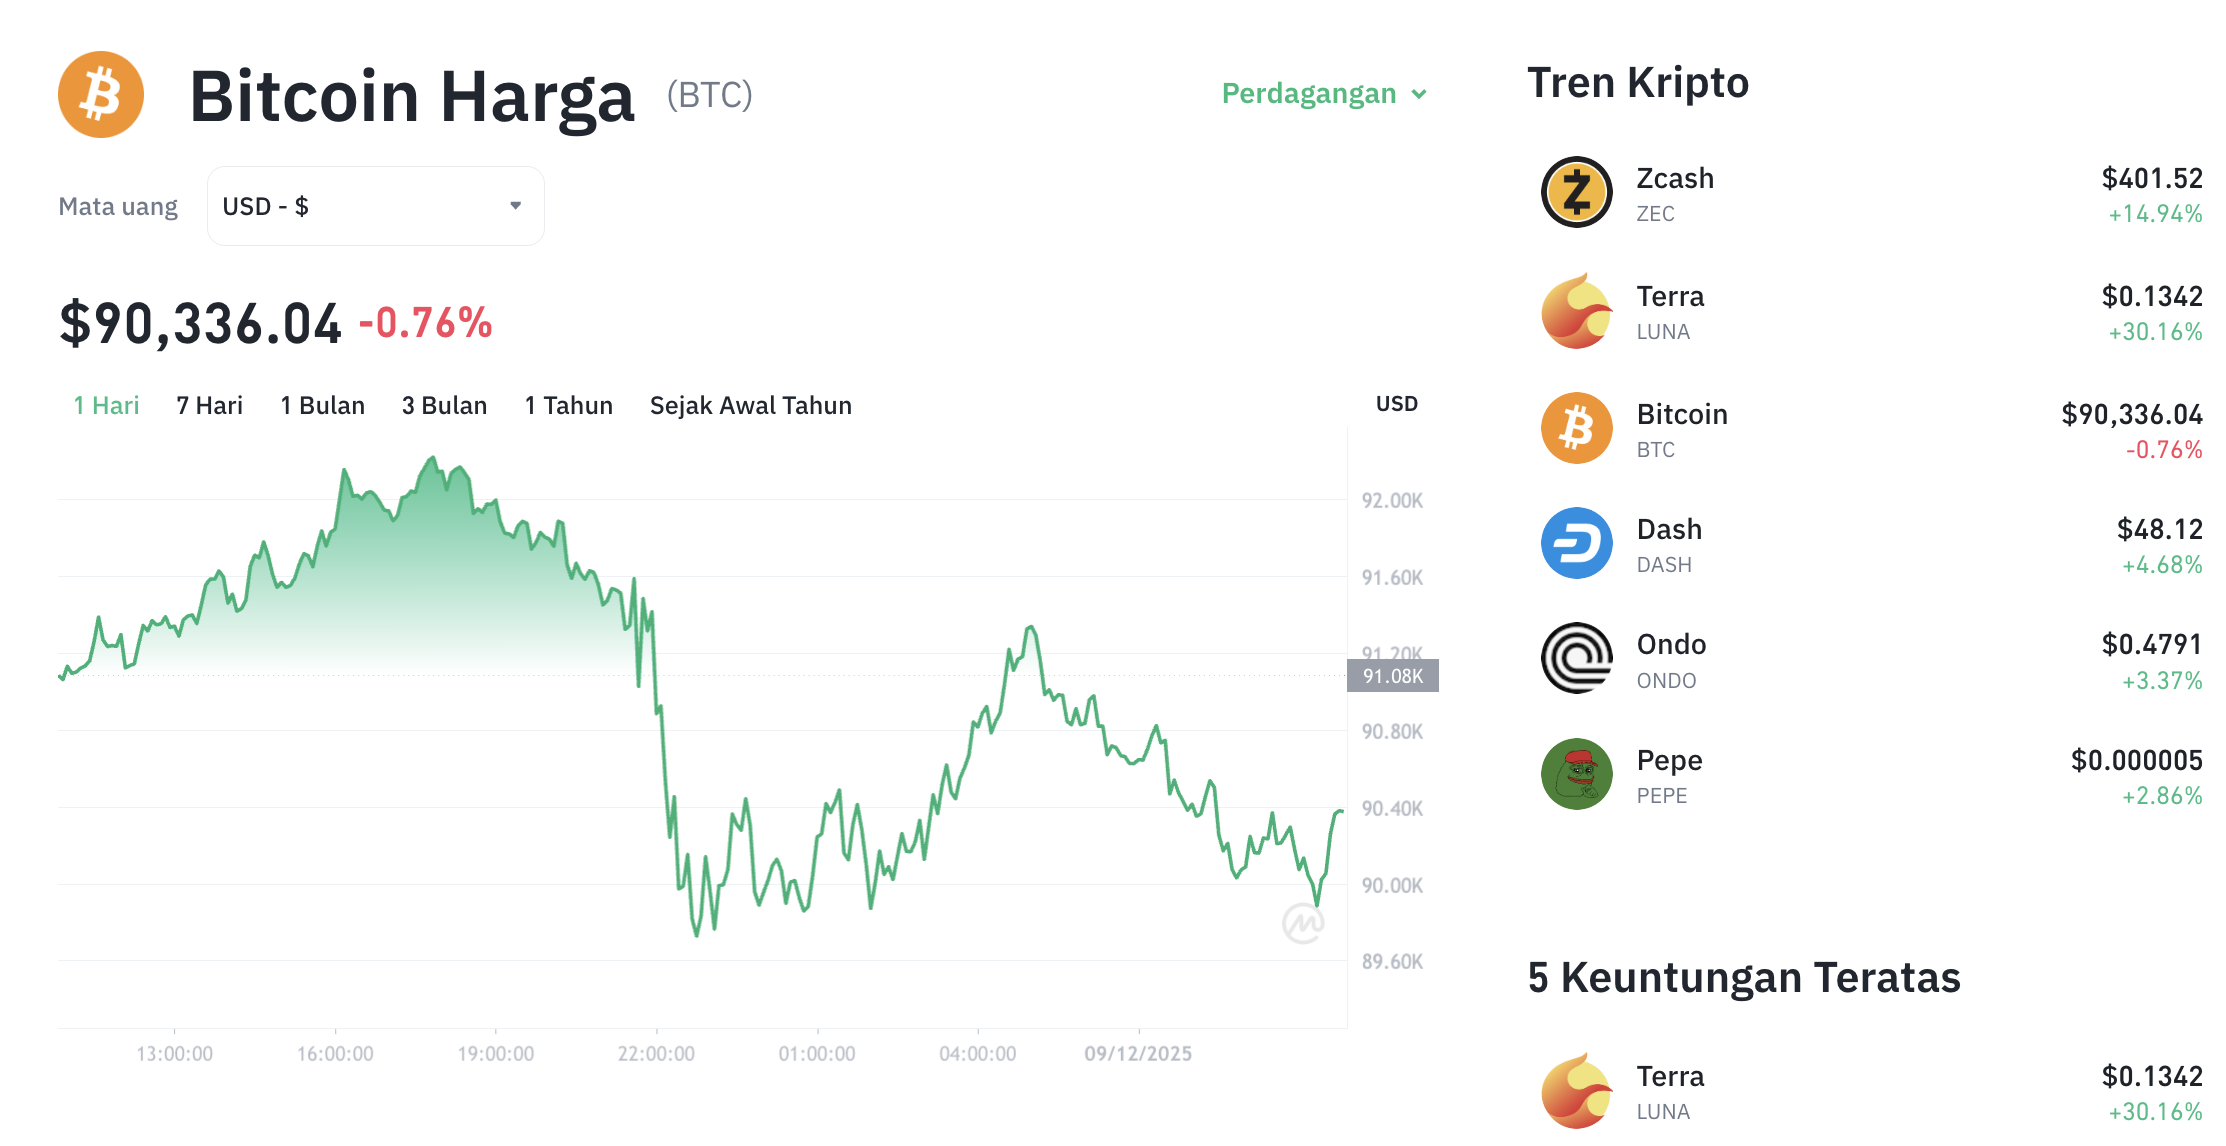Viewport: 2226px width, 1146px height.
Task: Click the 91.08K price marker on the axis
Action: coord(1393,675)
